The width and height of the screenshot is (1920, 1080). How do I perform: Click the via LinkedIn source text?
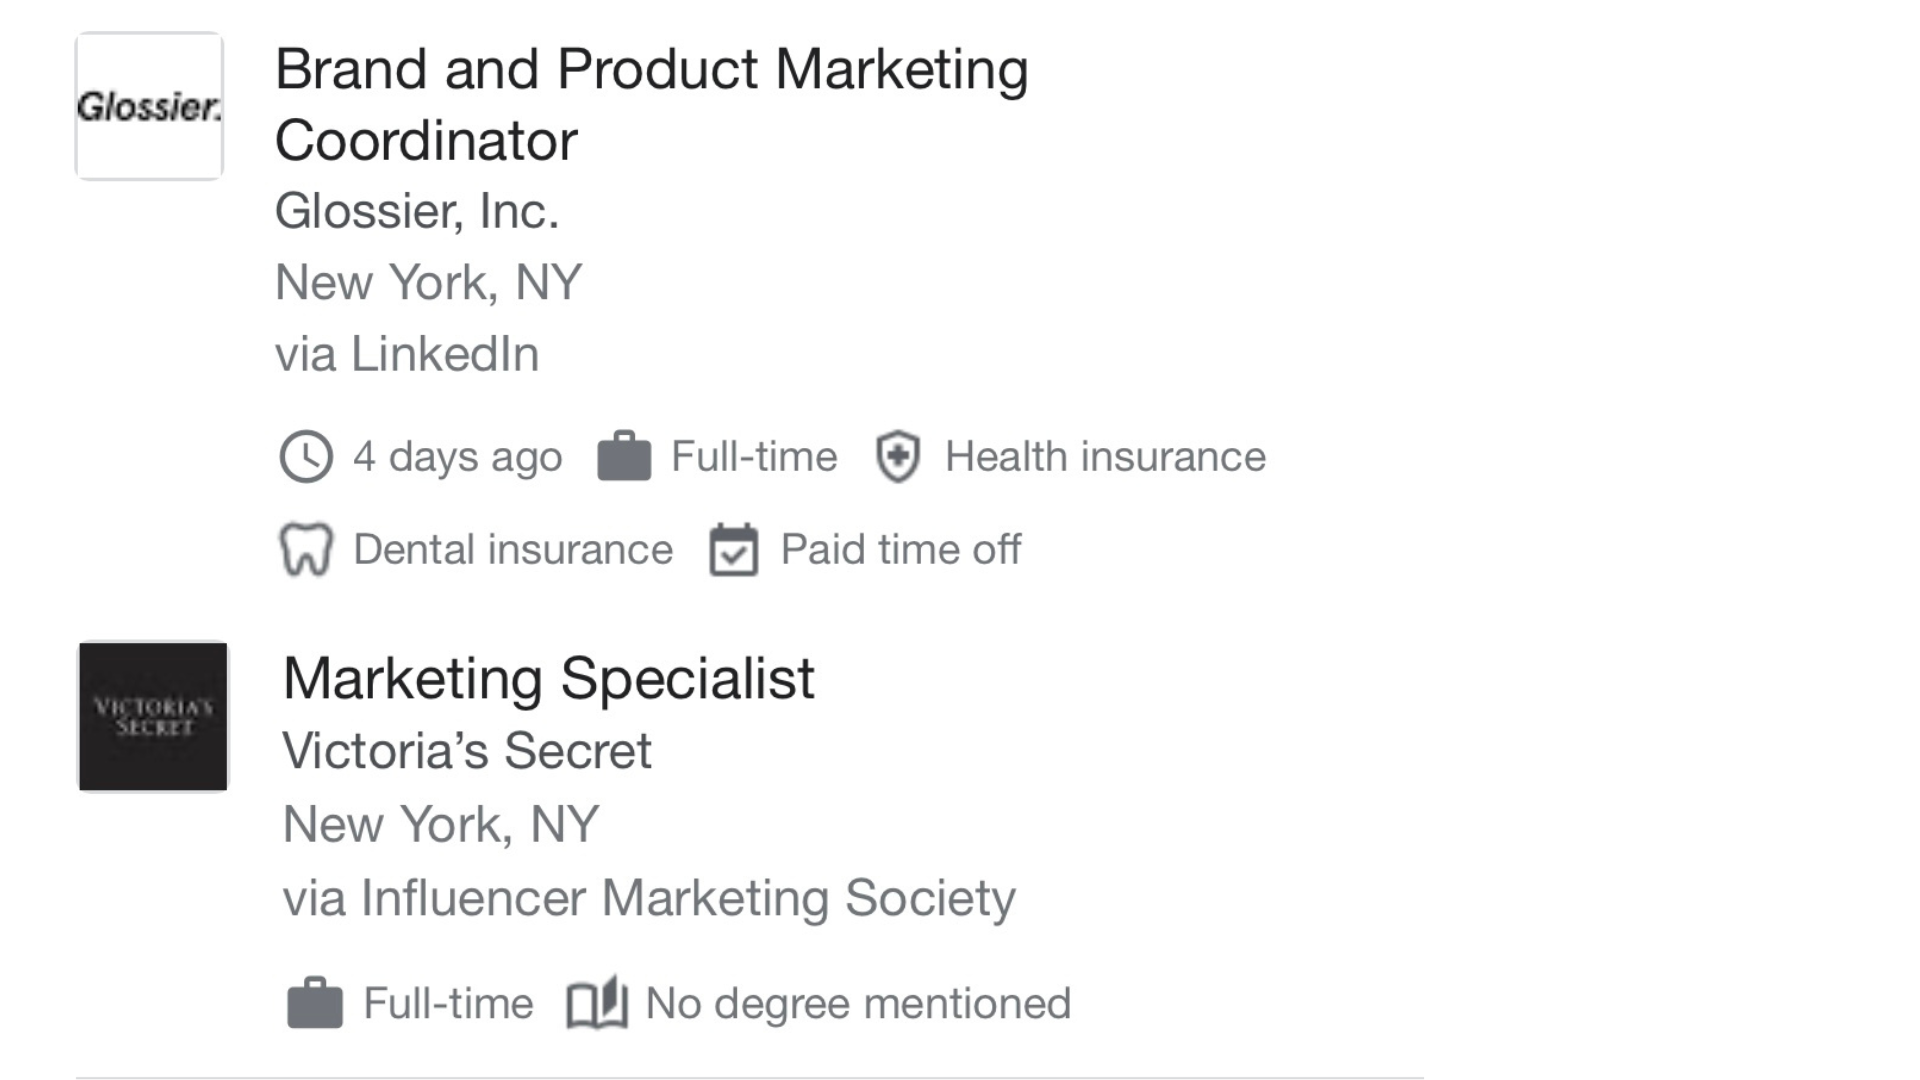point(407,354)
